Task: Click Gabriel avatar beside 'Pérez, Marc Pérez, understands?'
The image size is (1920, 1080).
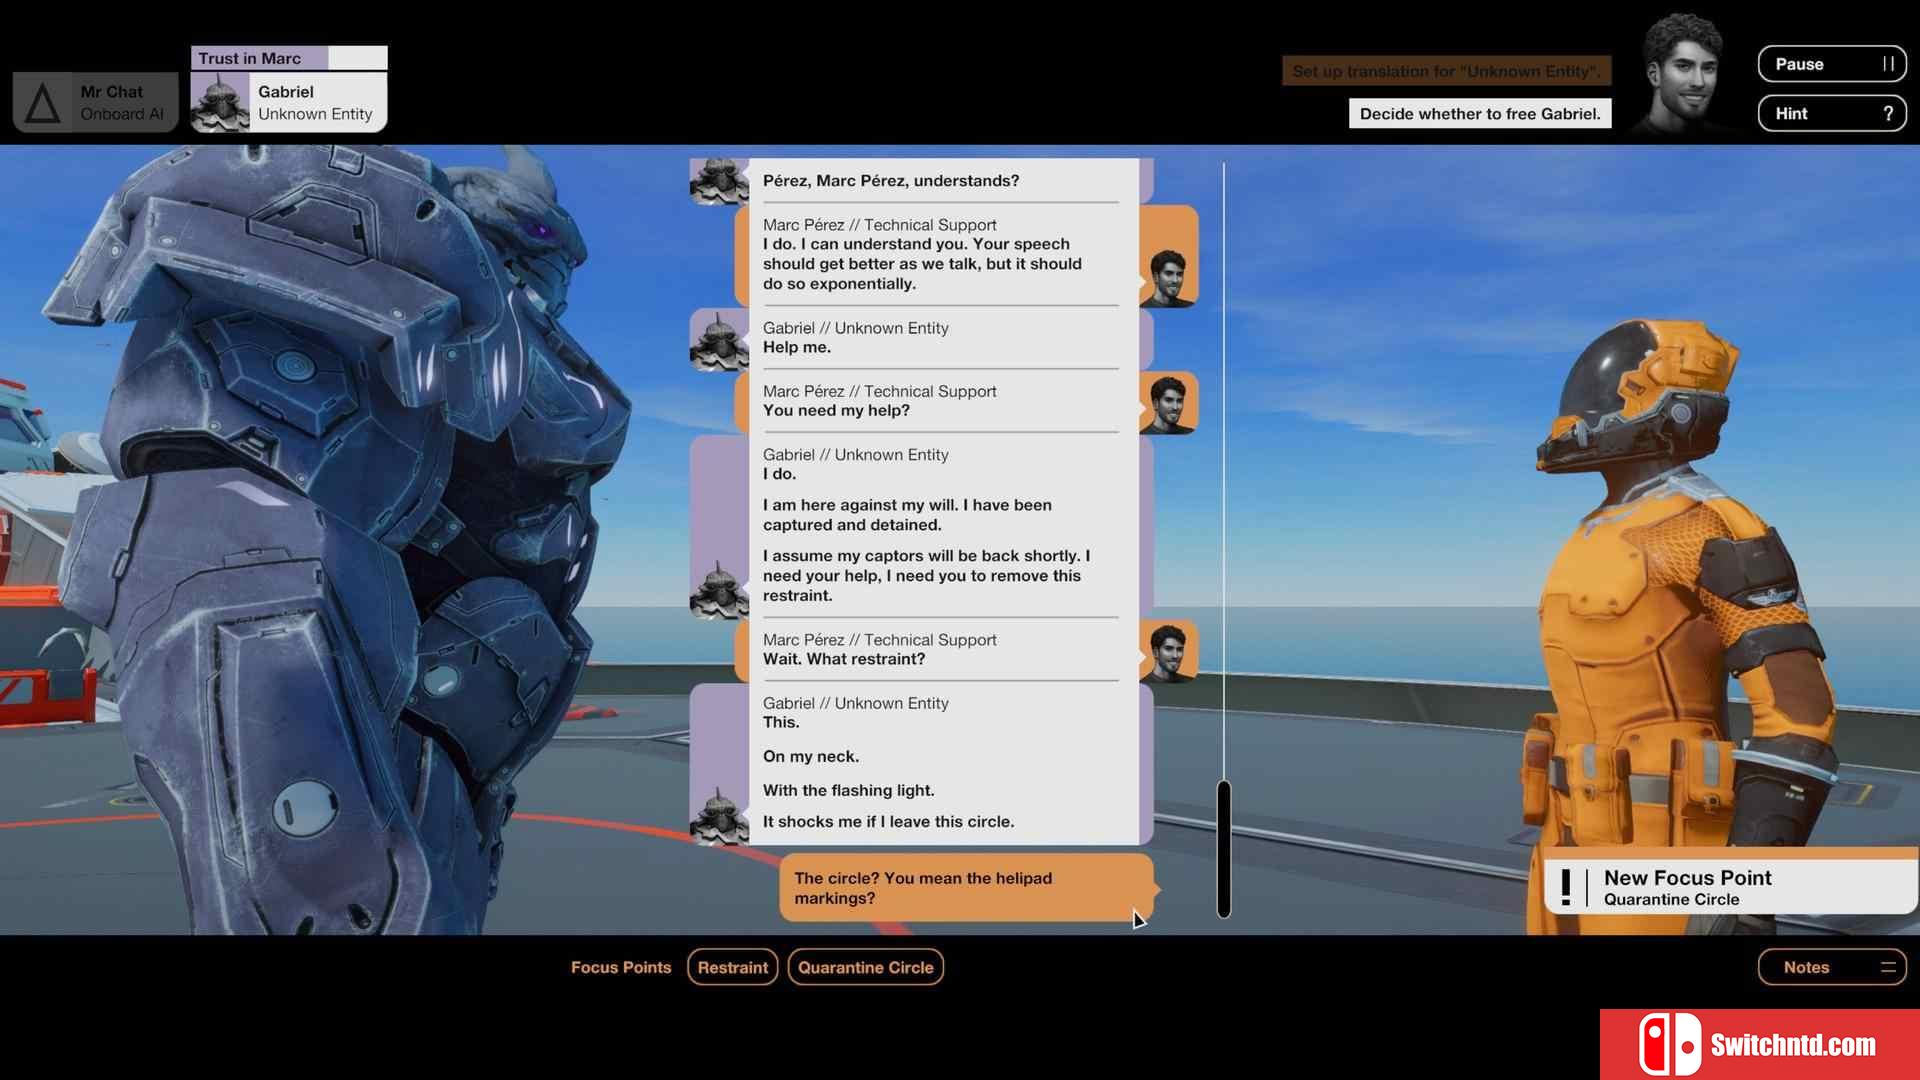Action: pos(719,181)
